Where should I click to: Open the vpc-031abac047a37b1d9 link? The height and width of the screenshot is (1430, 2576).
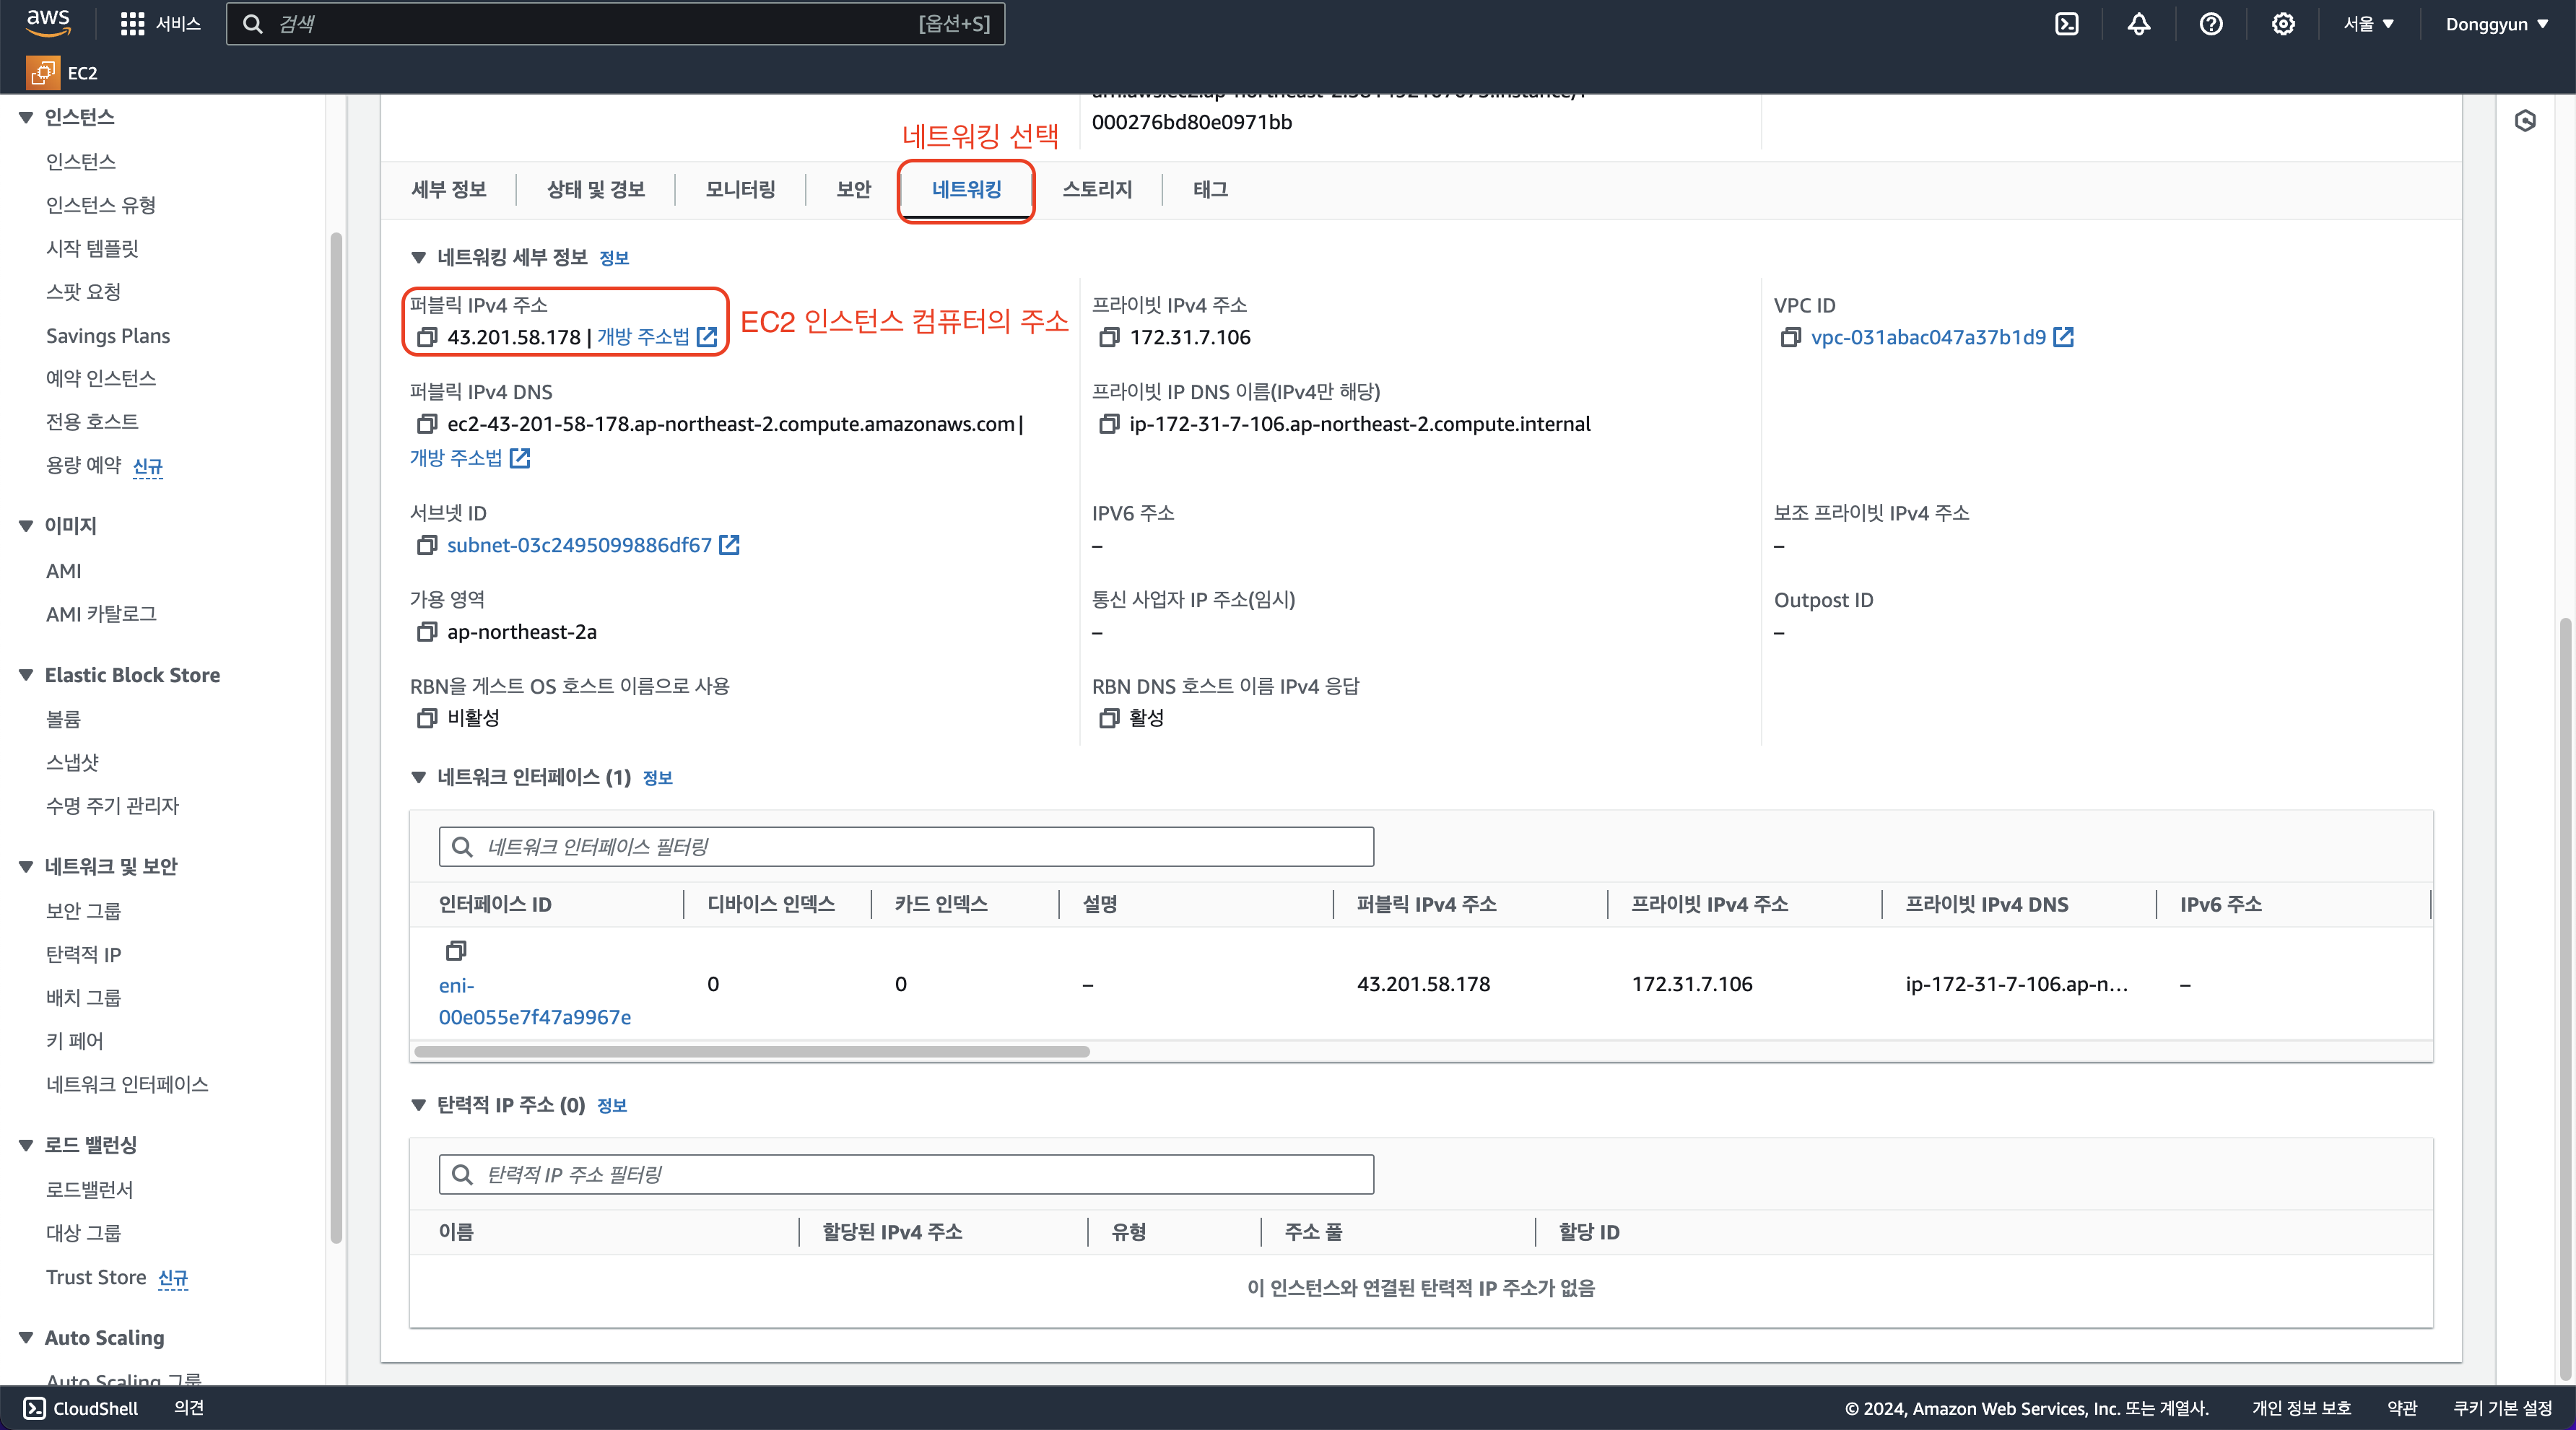point(1928,337)
